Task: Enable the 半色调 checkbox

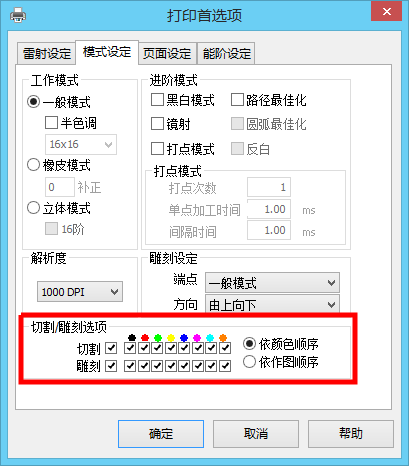Action: (51, 123)
